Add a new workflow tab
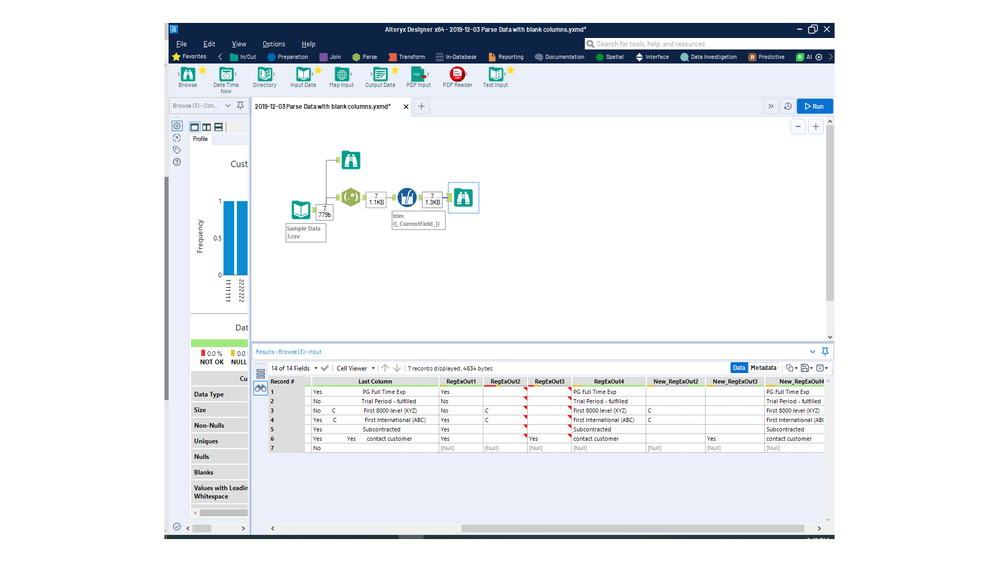The width and height of the screenshot is (999, 562). tap(421, 106)
